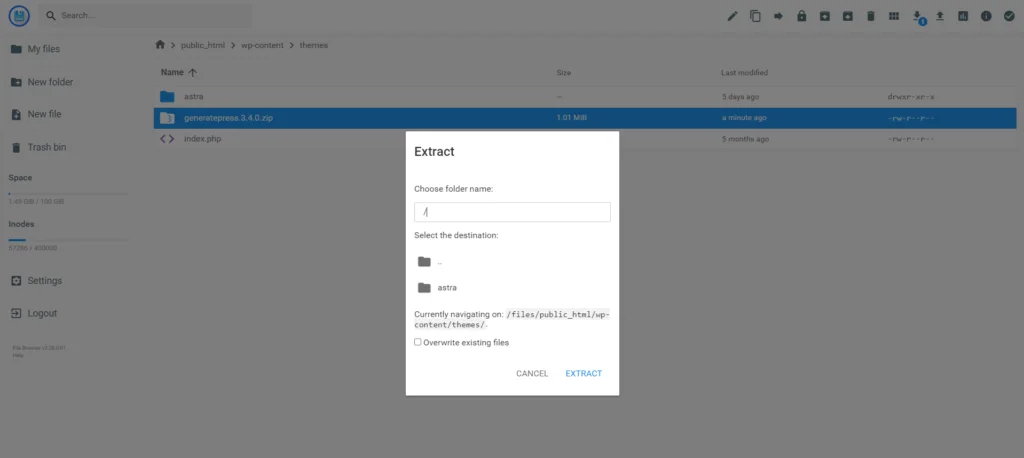Click the move file arrow icon
Viewport: 1024px width, 458px height.
[x=778, y=16]
